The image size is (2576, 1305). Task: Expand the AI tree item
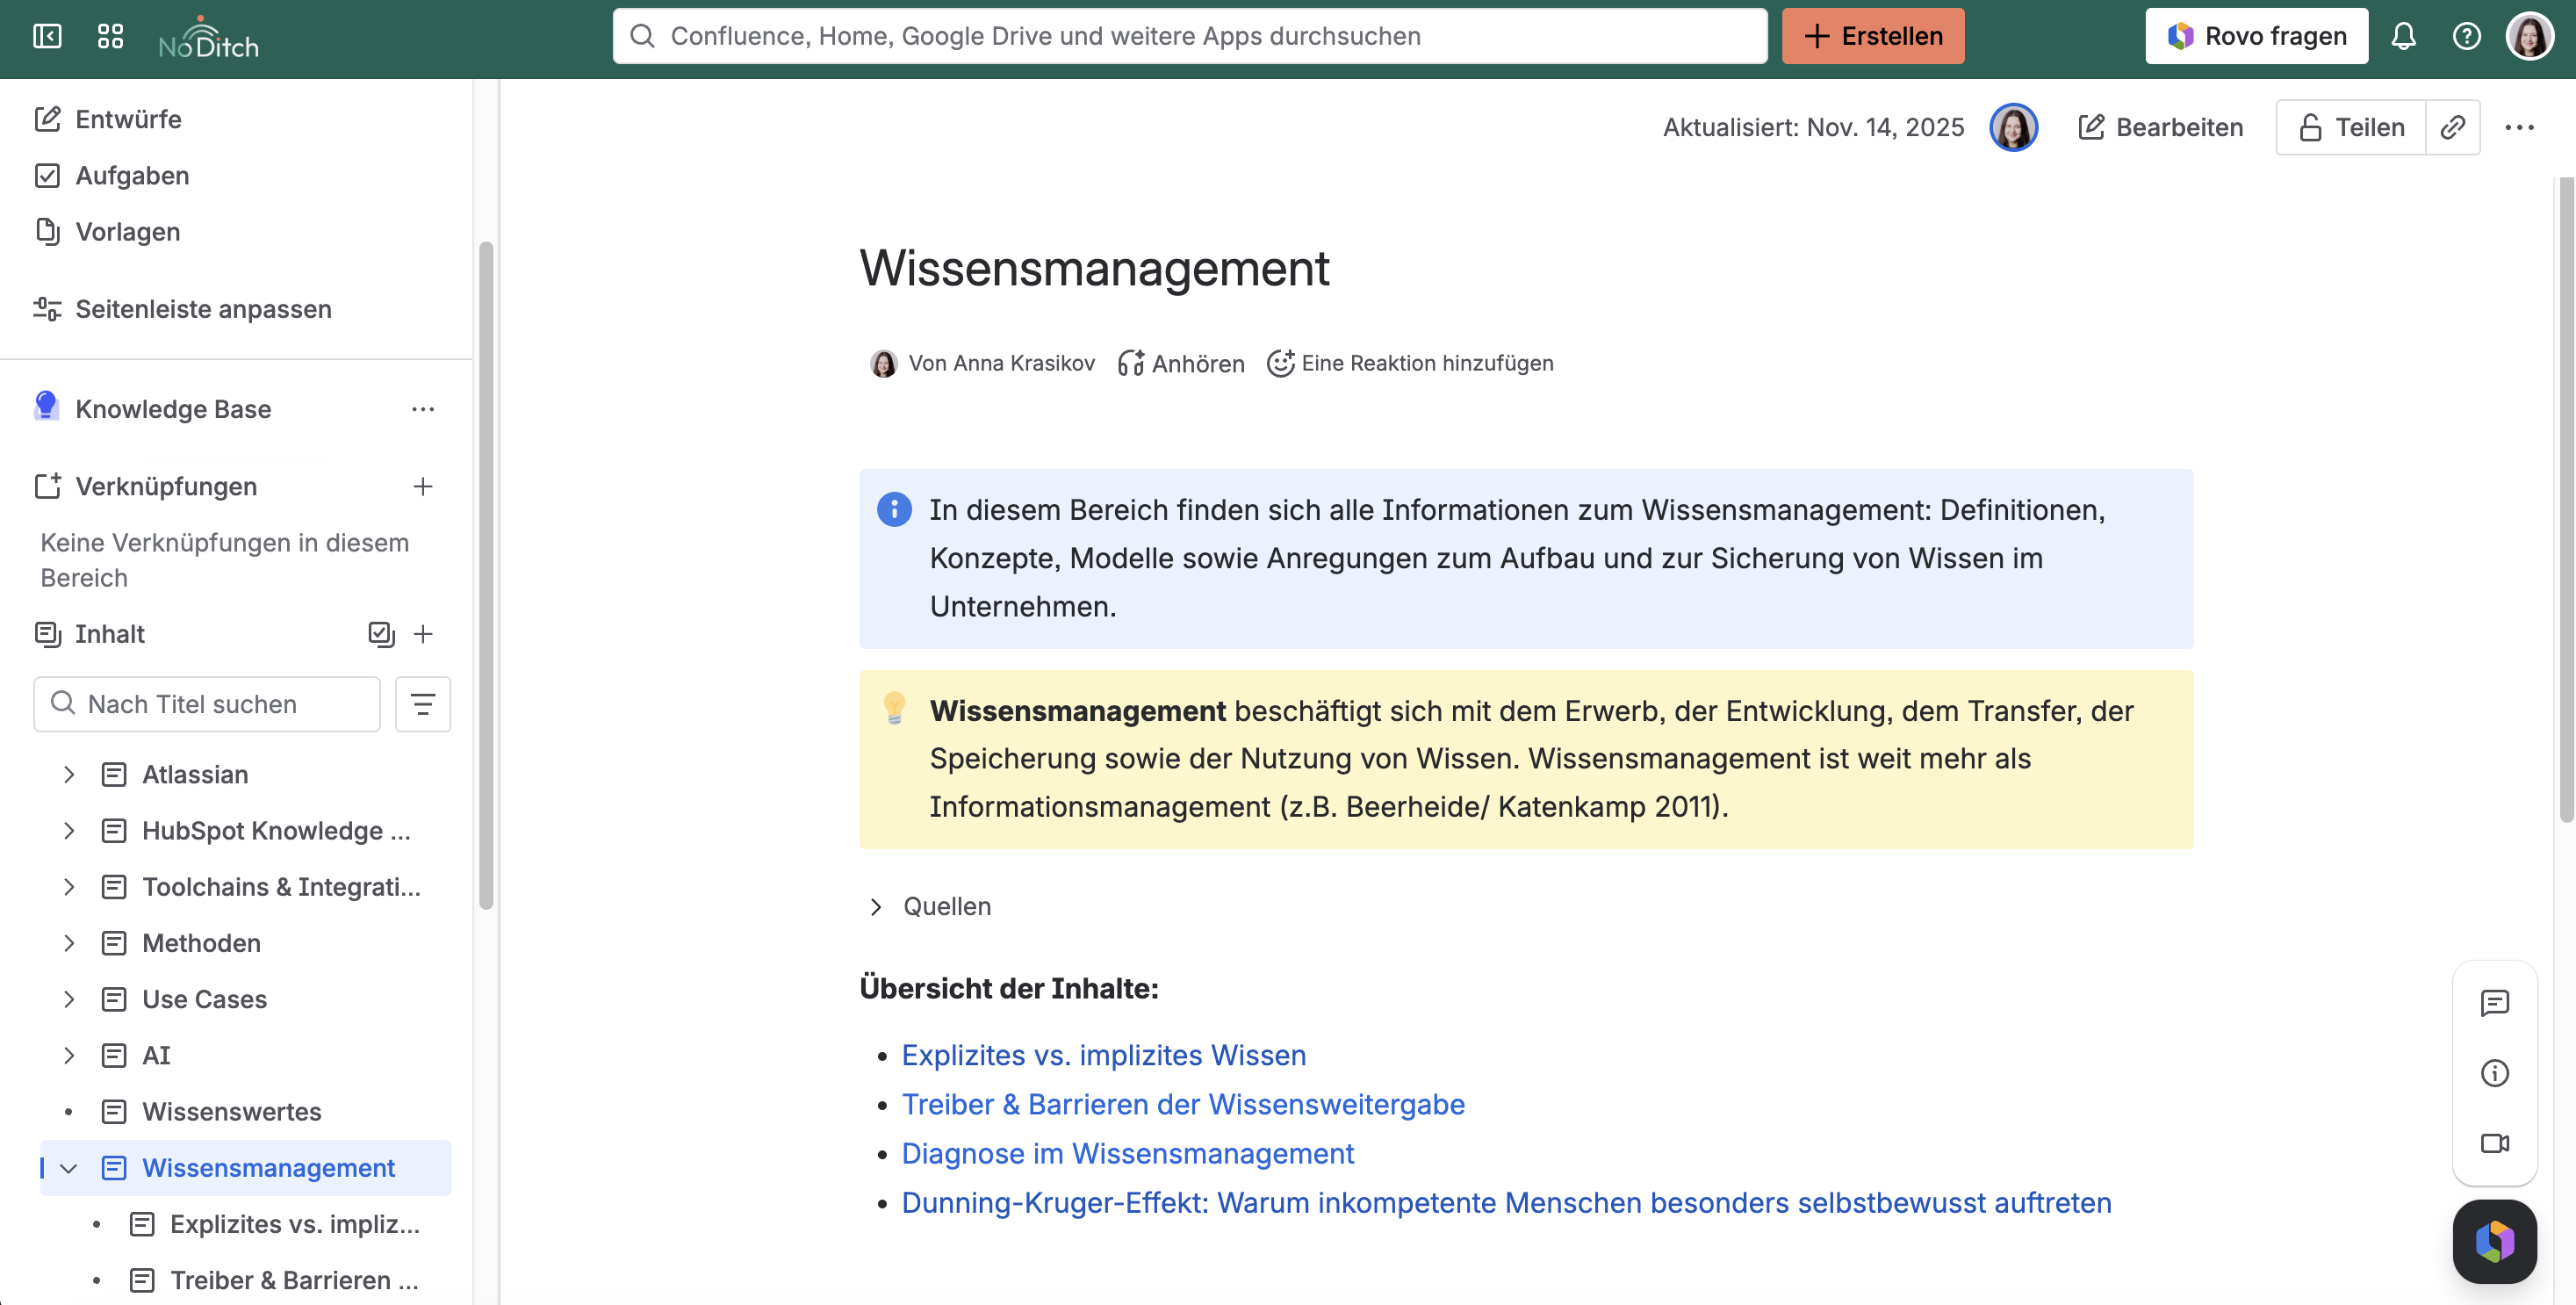[69, 1055]
